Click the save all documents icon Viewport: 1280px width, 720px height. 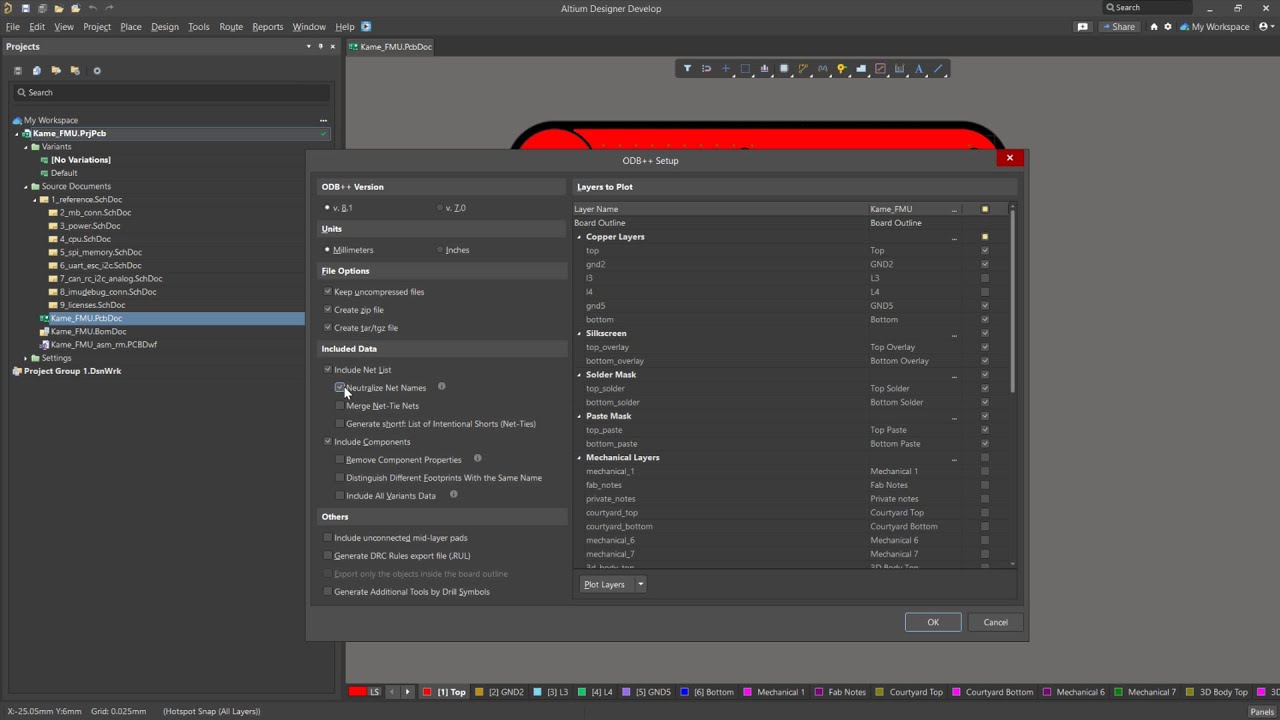(42, 9)
